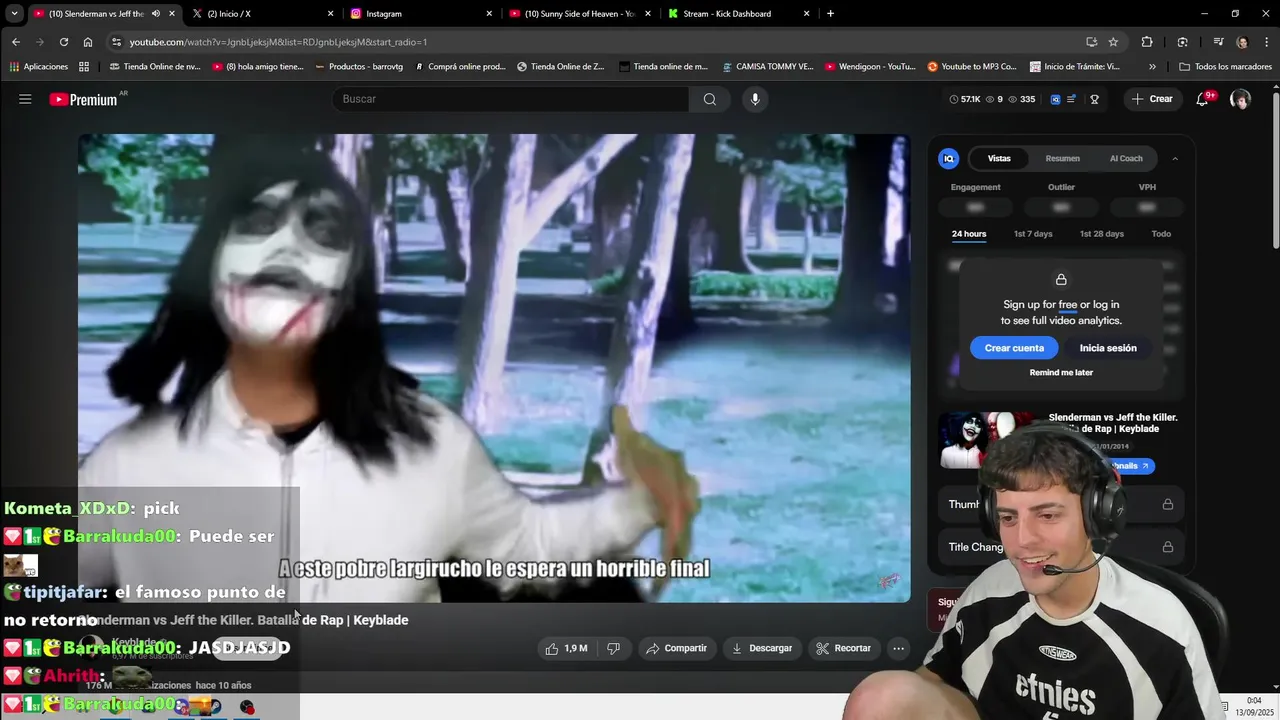Click the YouTube Premium logo
The image size is (1280, 720).
[85, 99]
